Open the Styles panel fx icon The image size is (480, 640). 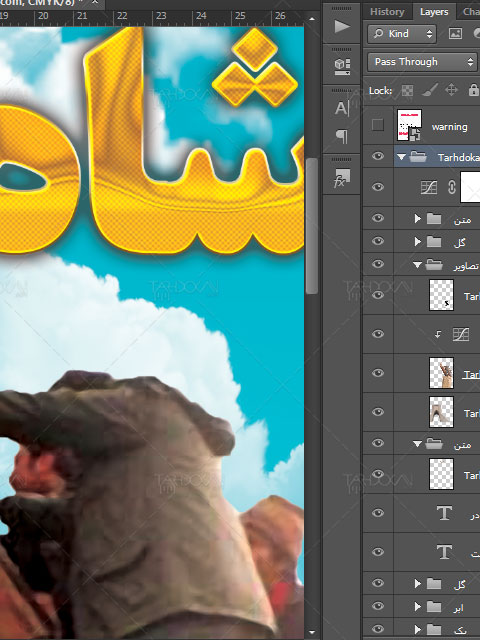point(342,178)
